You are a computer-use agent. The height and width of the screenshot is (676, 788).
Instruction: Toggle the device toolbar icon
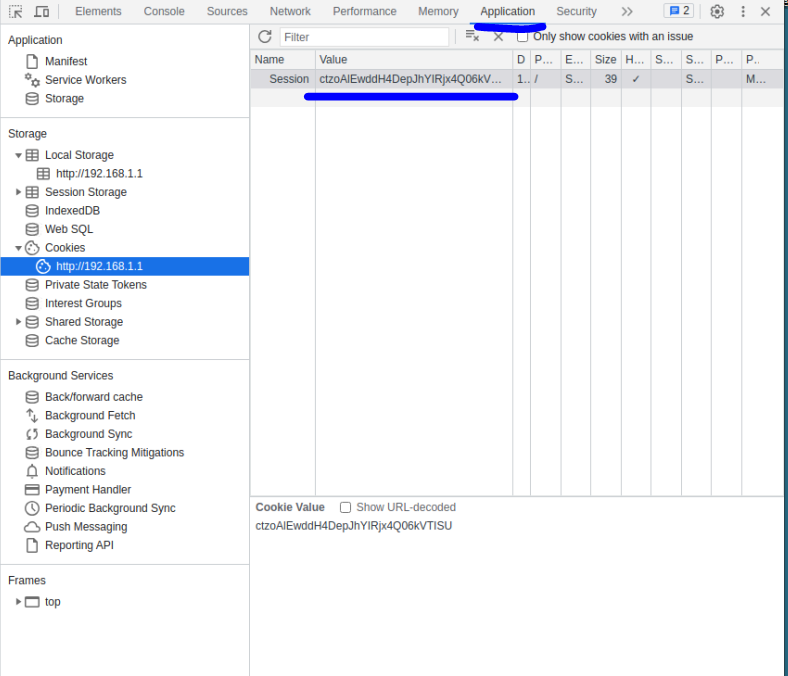41,11
